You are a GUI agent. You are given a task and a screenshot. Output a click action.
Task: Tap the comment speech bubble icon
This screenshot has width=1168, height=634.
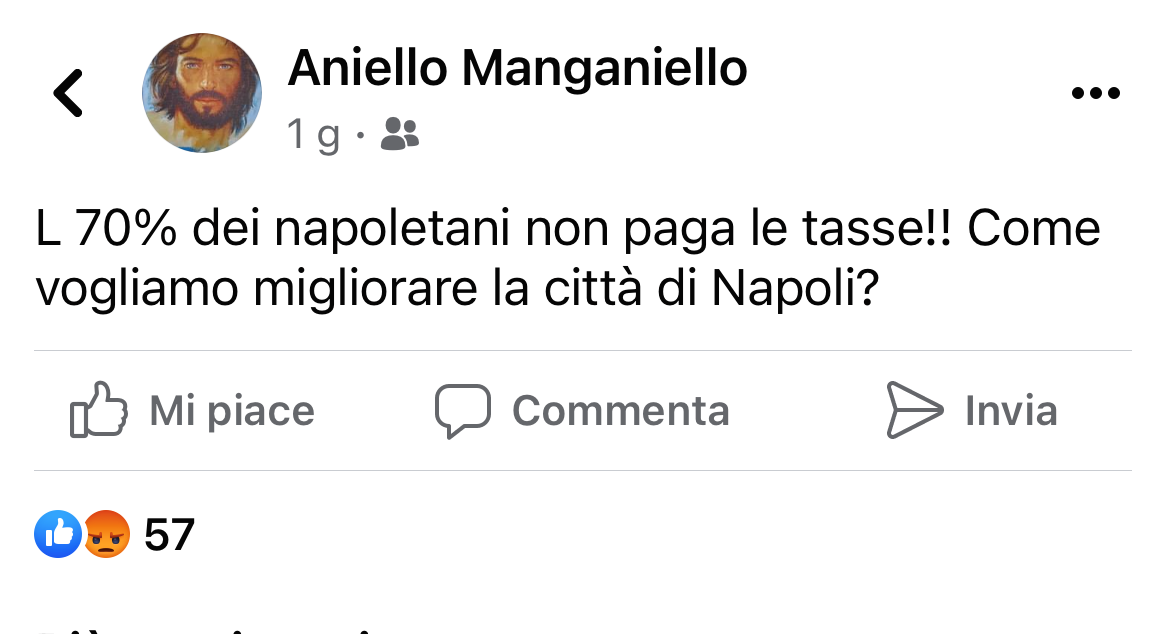[x=462, y=410]
